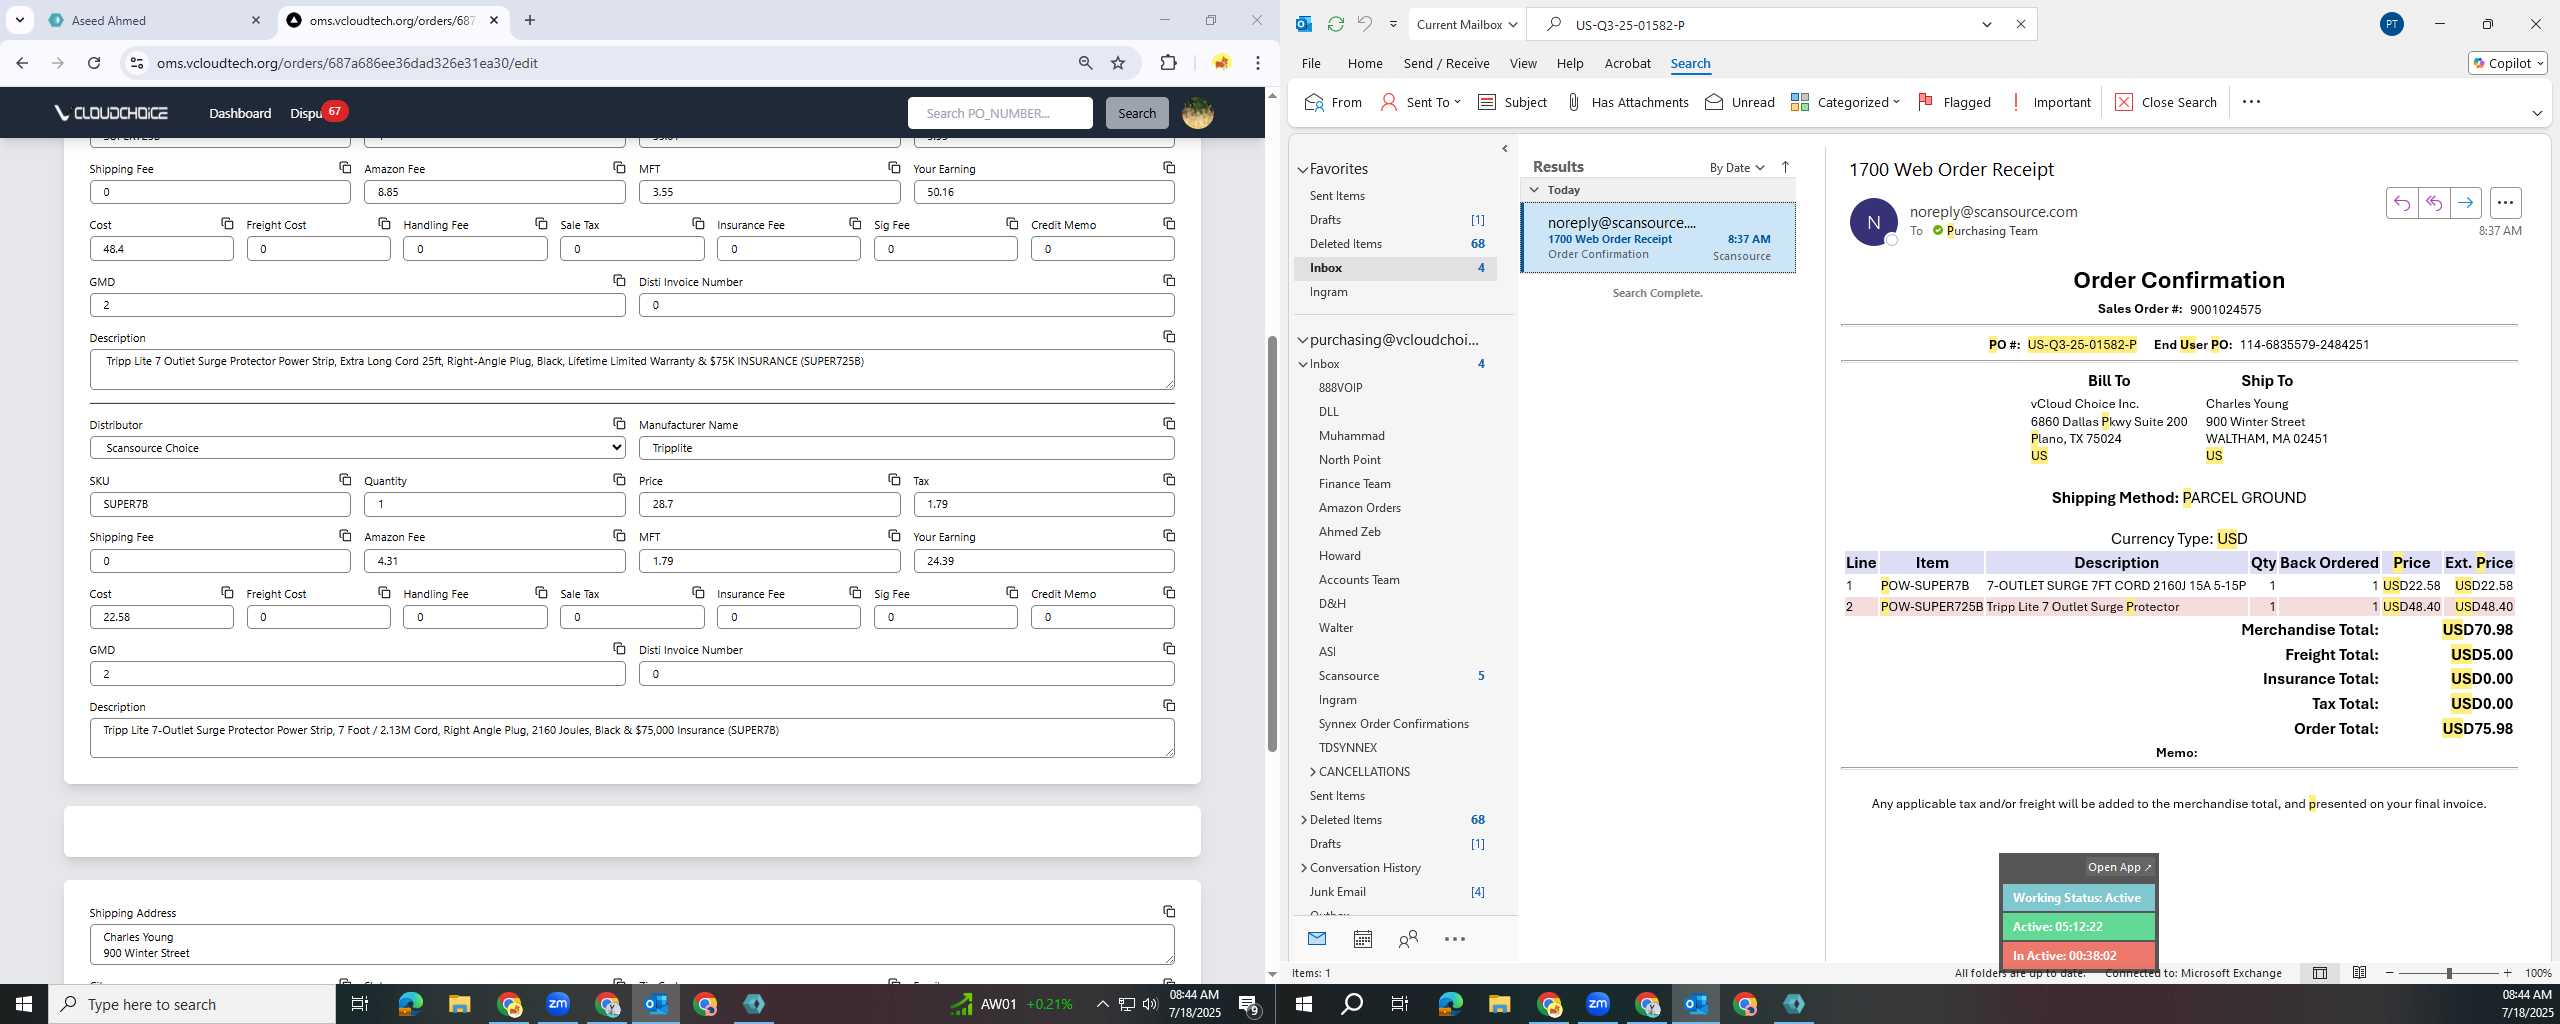This screenshot has width=2560, height=1024.
Task: Filter search by Important items
Action: 2049,102
